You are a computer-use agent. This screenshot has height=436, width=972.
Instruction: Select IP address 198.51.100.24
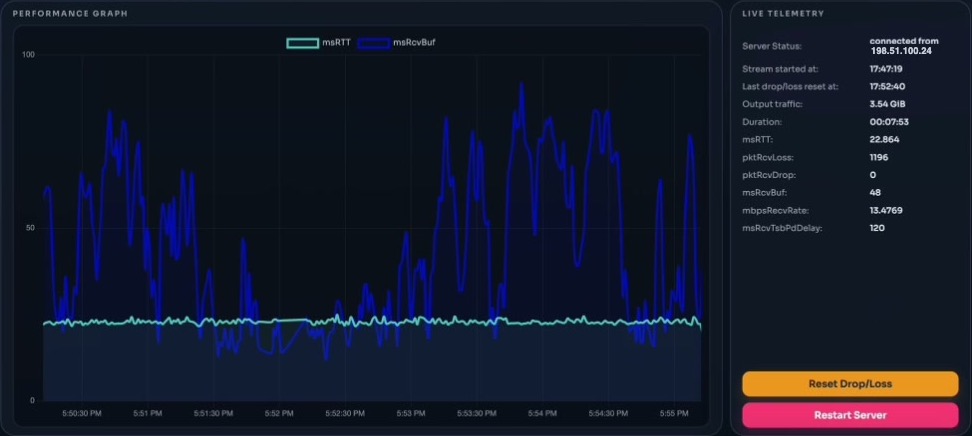(901, 51)
